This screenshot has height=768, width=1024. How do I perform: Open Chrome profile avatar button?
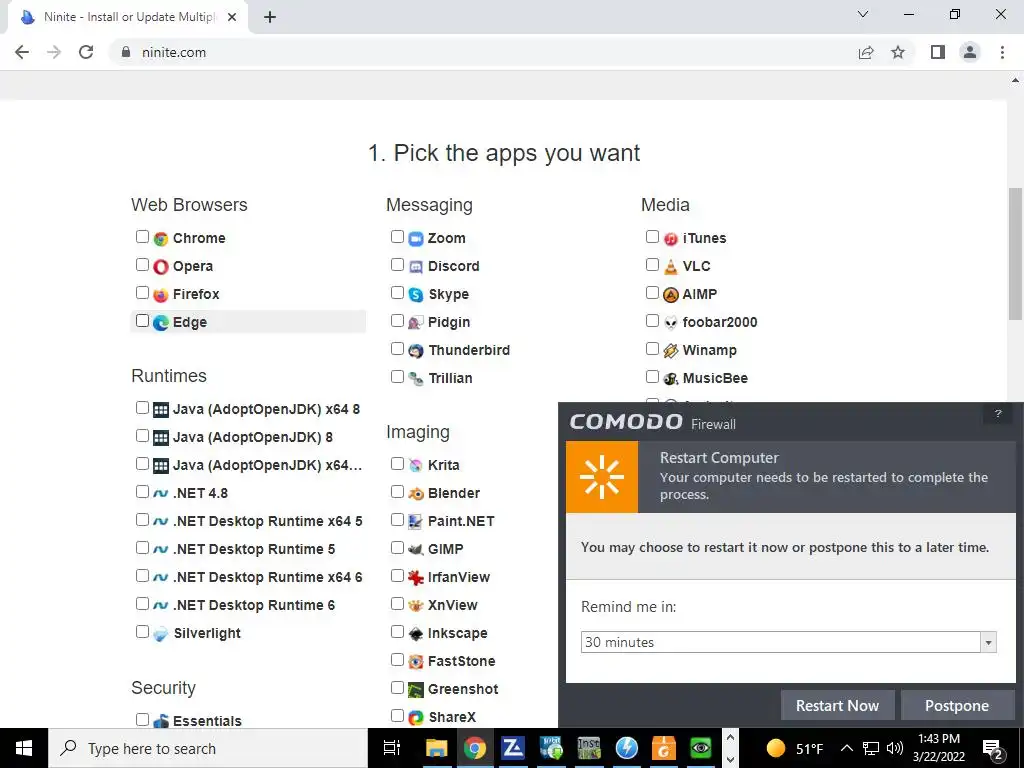[x=970, y=52]
